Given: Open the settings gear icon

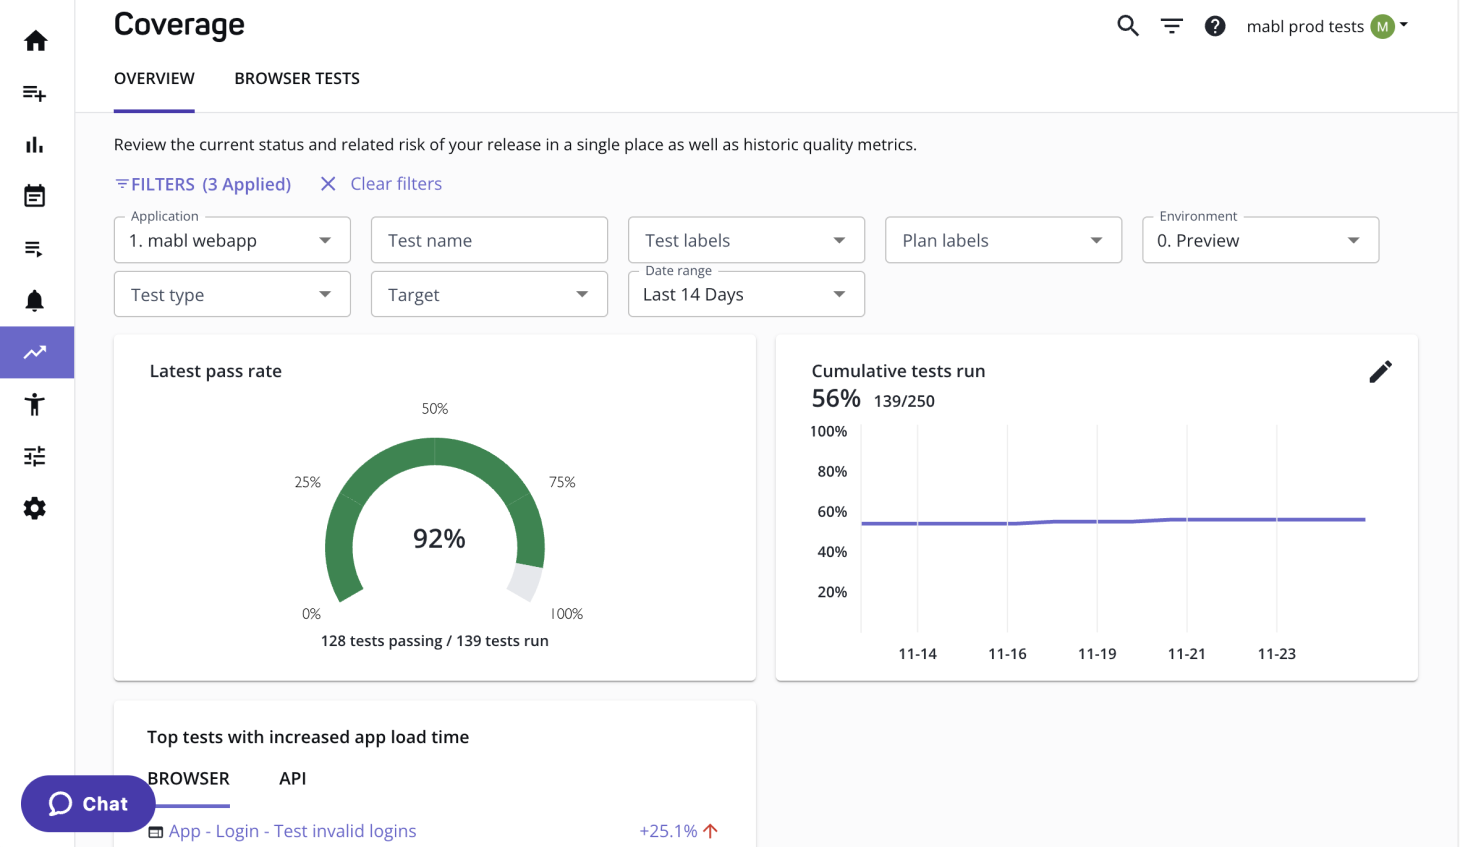Looking at the screenshot, I should point(35,508).
